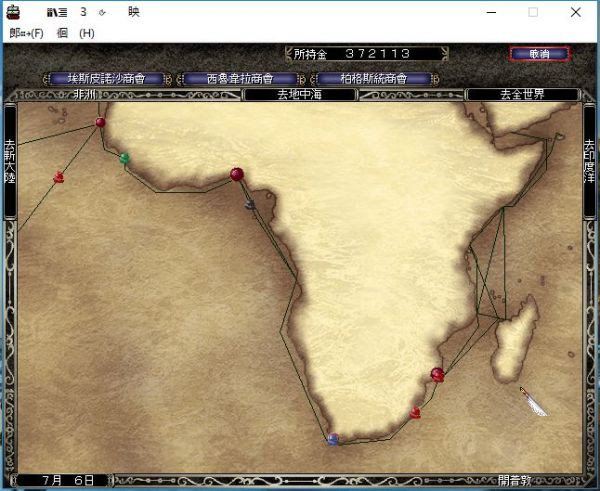
Task: Open the (F) menu in the menu bar
Action: [27, 33]
